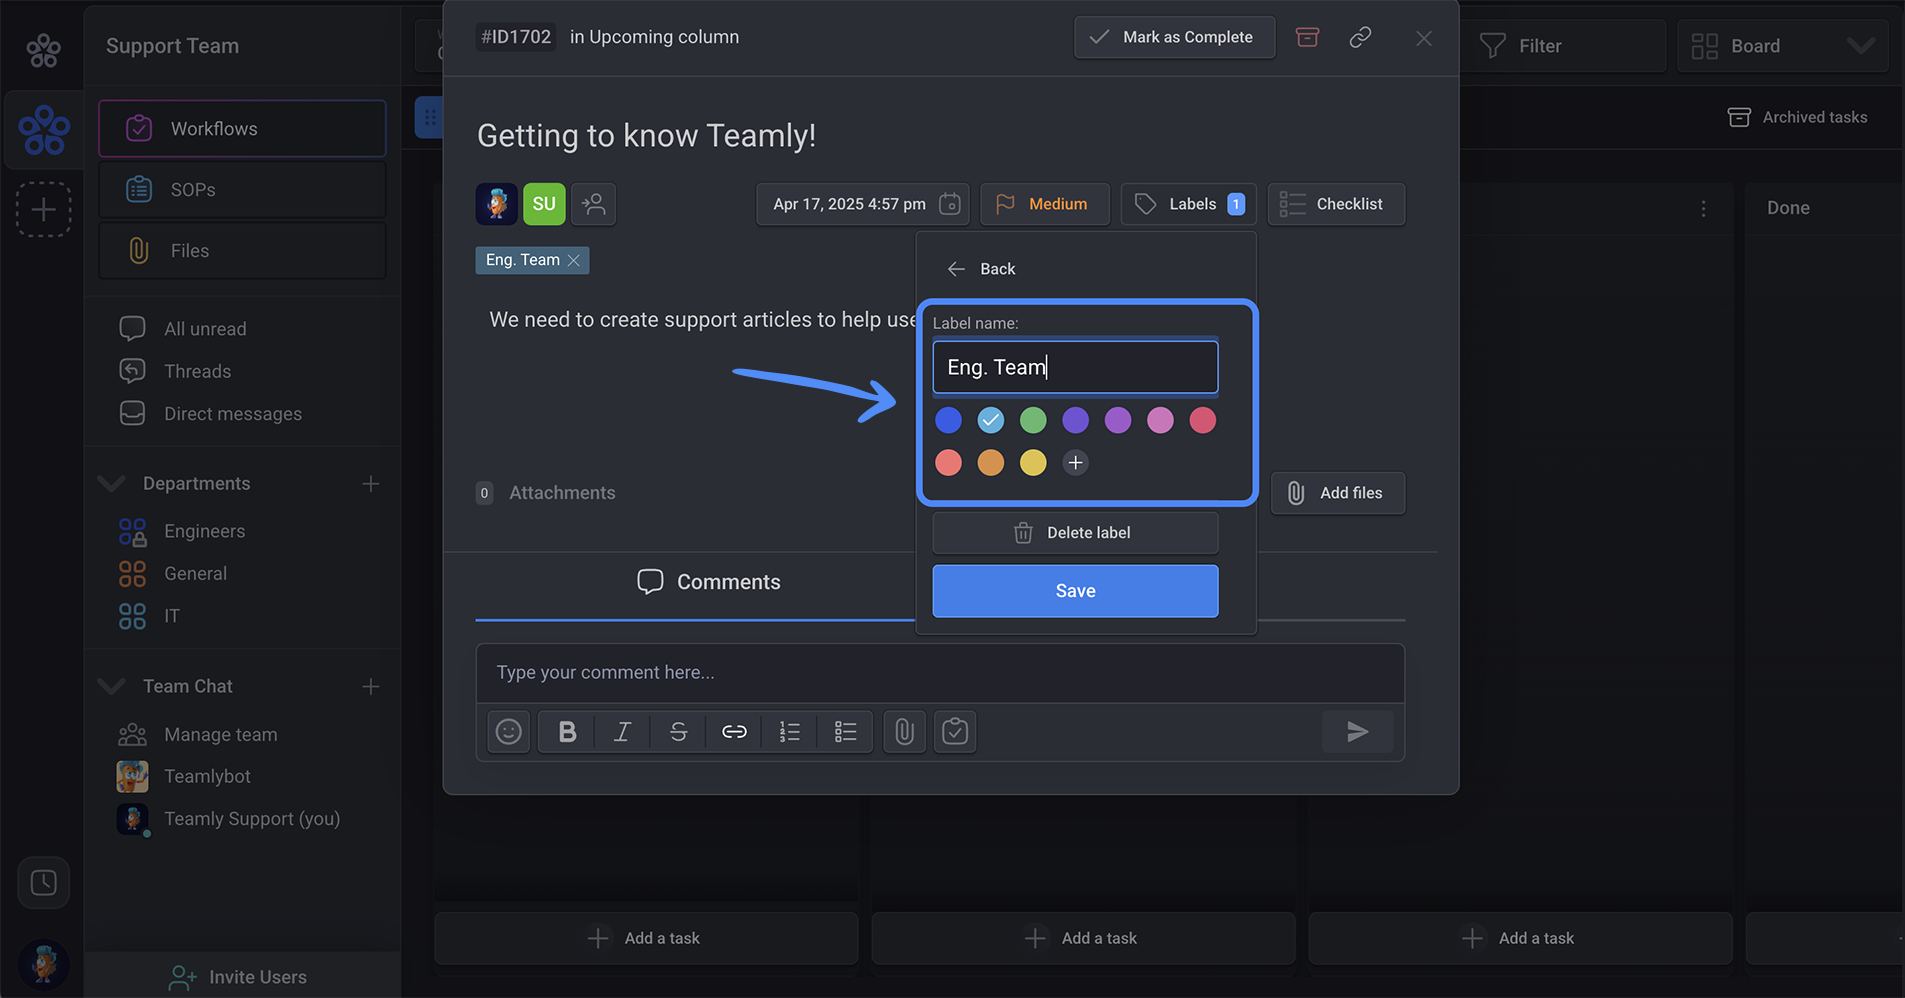Image resolution: width=1905 pixels, height=998 pixels.
Task: Add a new team chat with plus
Action: [371, 686]
